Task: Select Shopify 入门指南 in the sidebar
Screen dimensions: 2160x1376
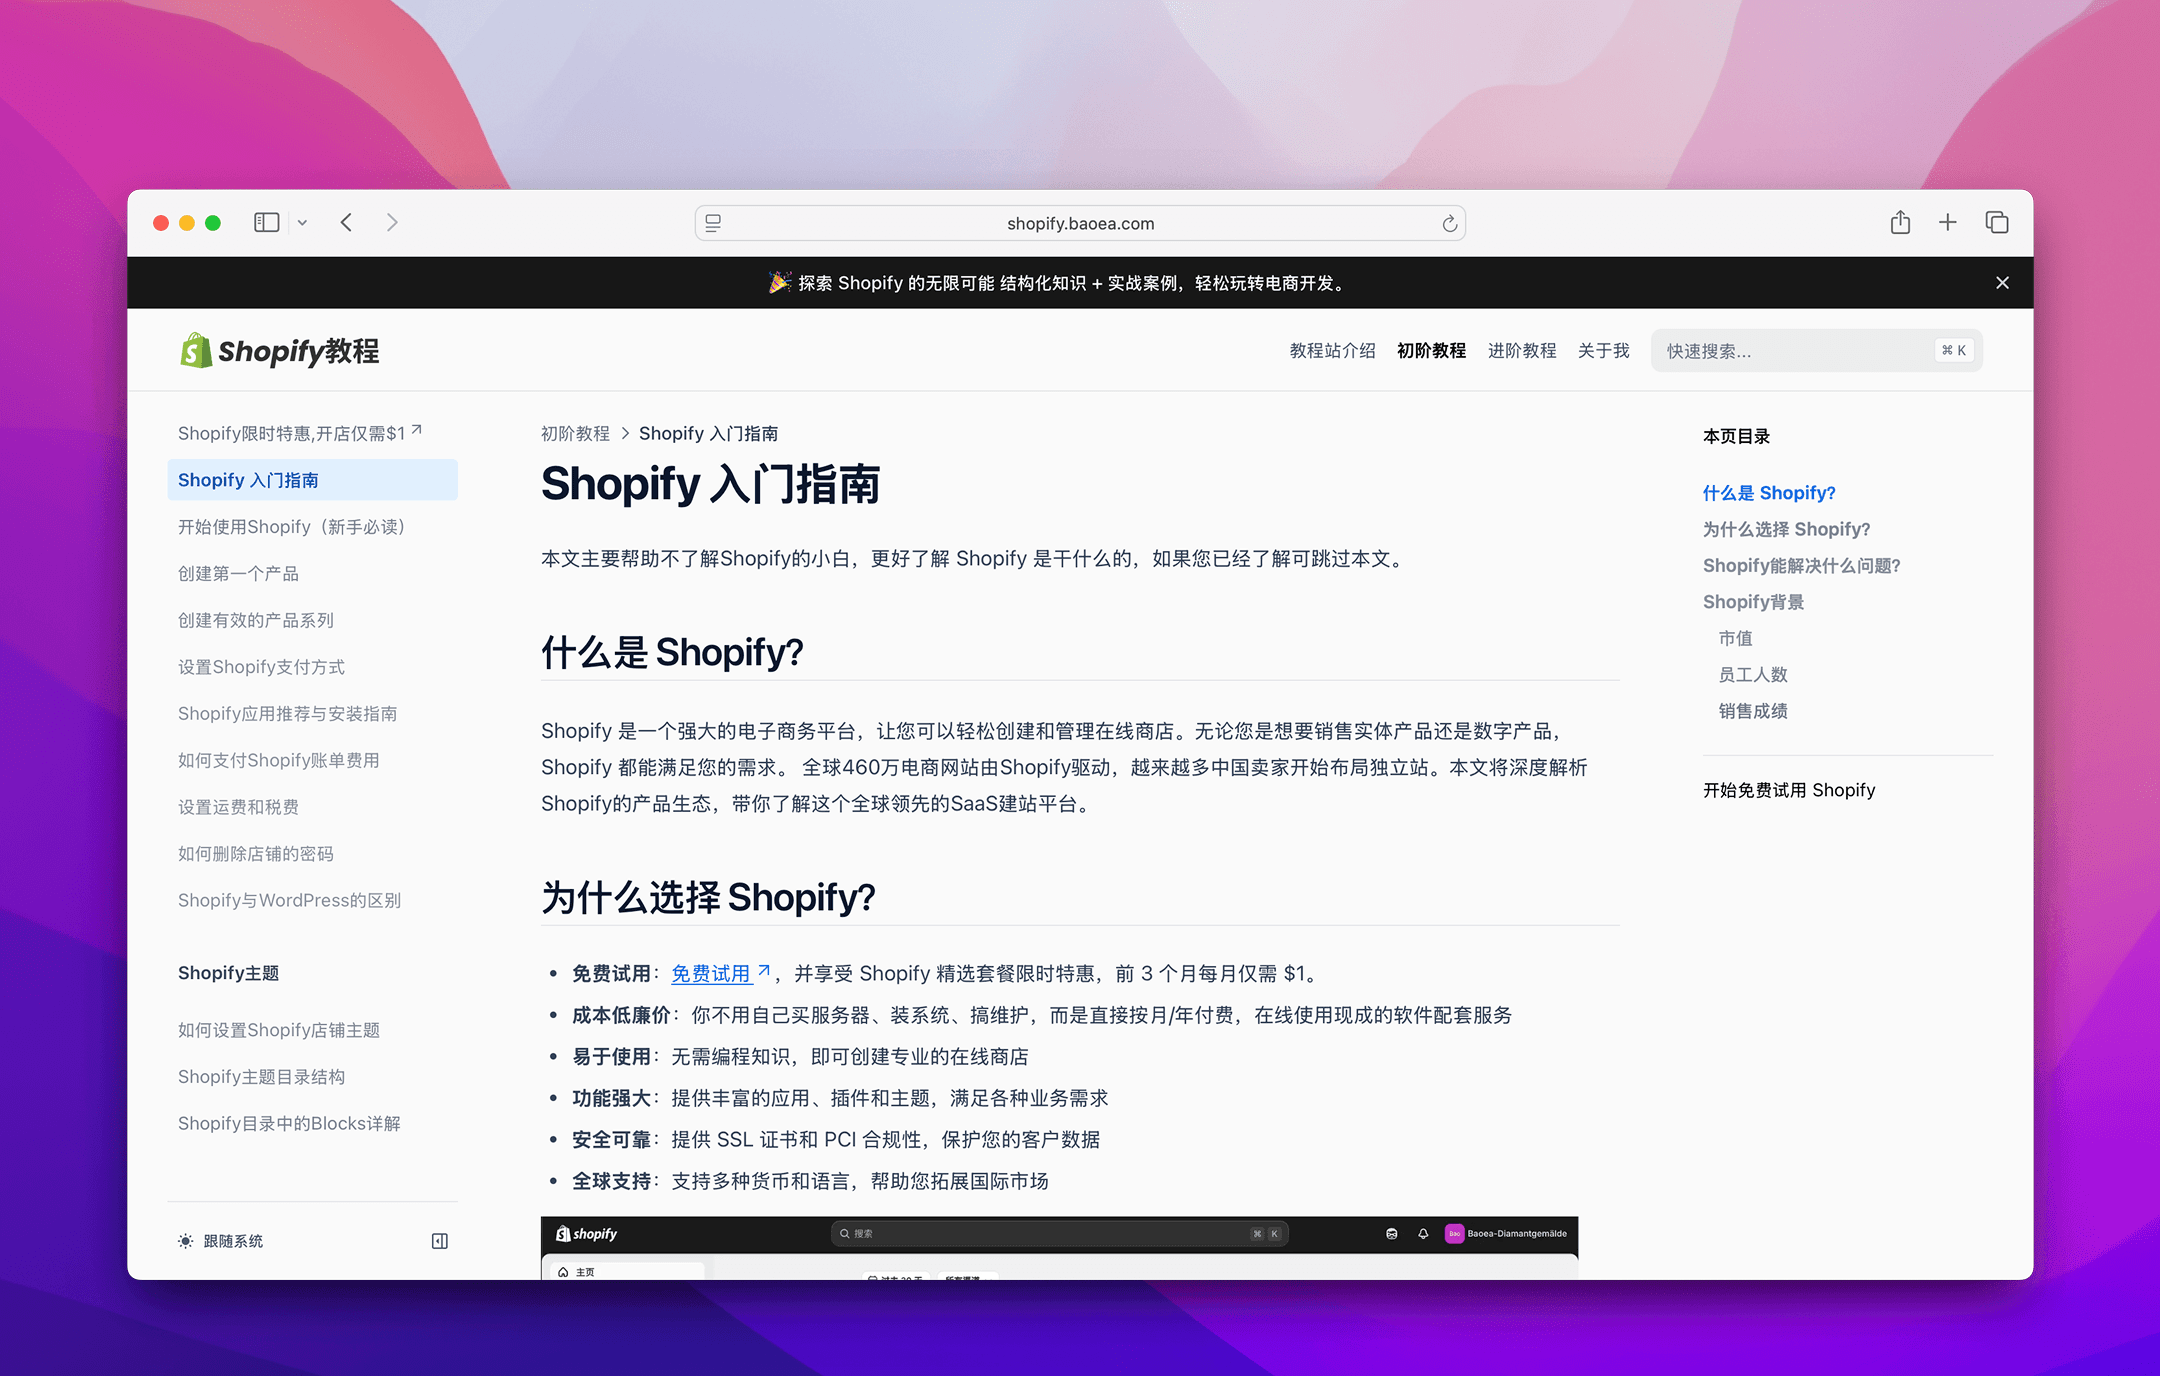Action: click(312, 480)
